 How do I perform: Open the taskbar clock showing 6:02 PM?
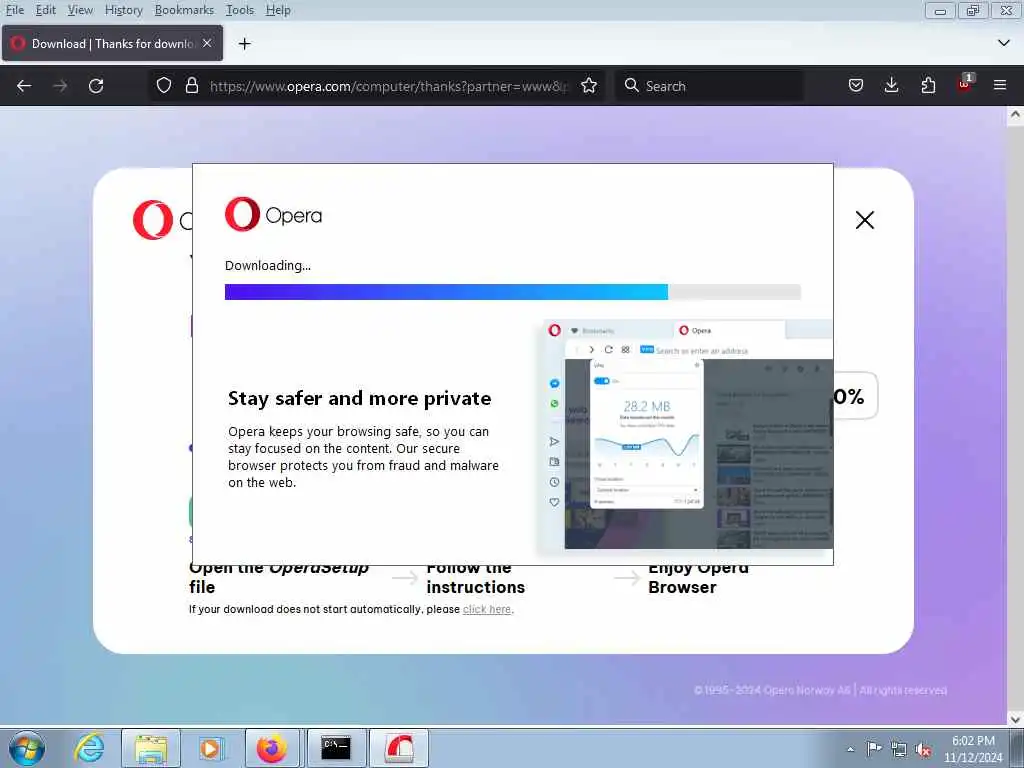(x=972, y=749)
